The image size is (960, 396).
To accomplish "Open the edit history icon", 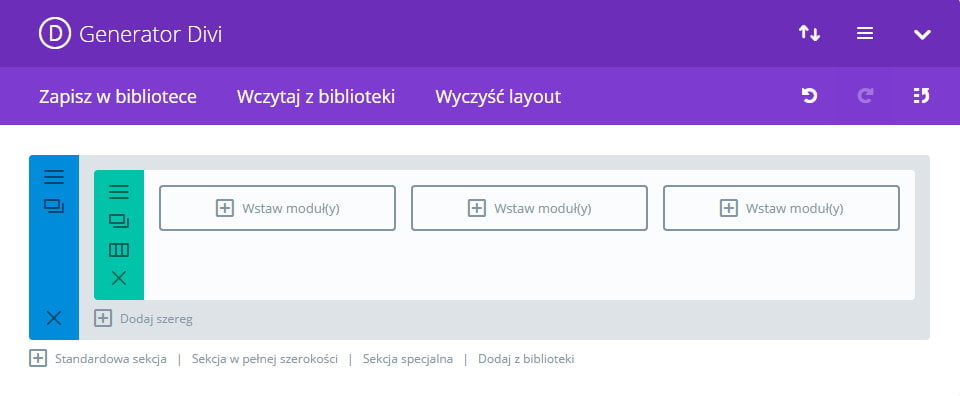I will [x=921, y=95].
